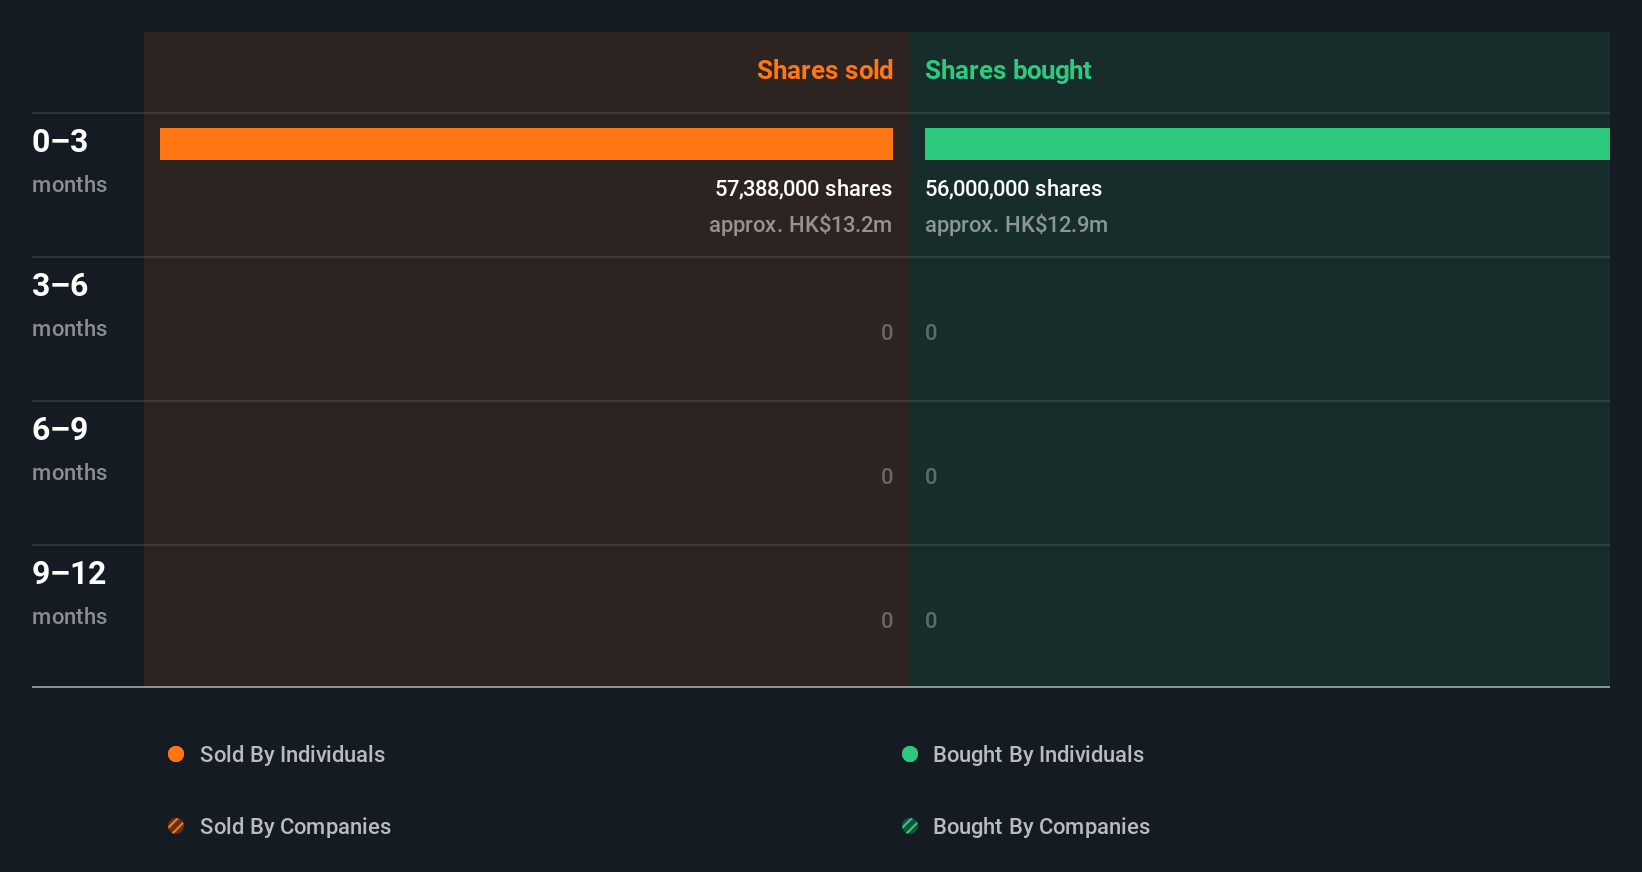1642x872 pixels.
Task: Click the orange Sold By Individuals legend dot
Action: [176, 754]
